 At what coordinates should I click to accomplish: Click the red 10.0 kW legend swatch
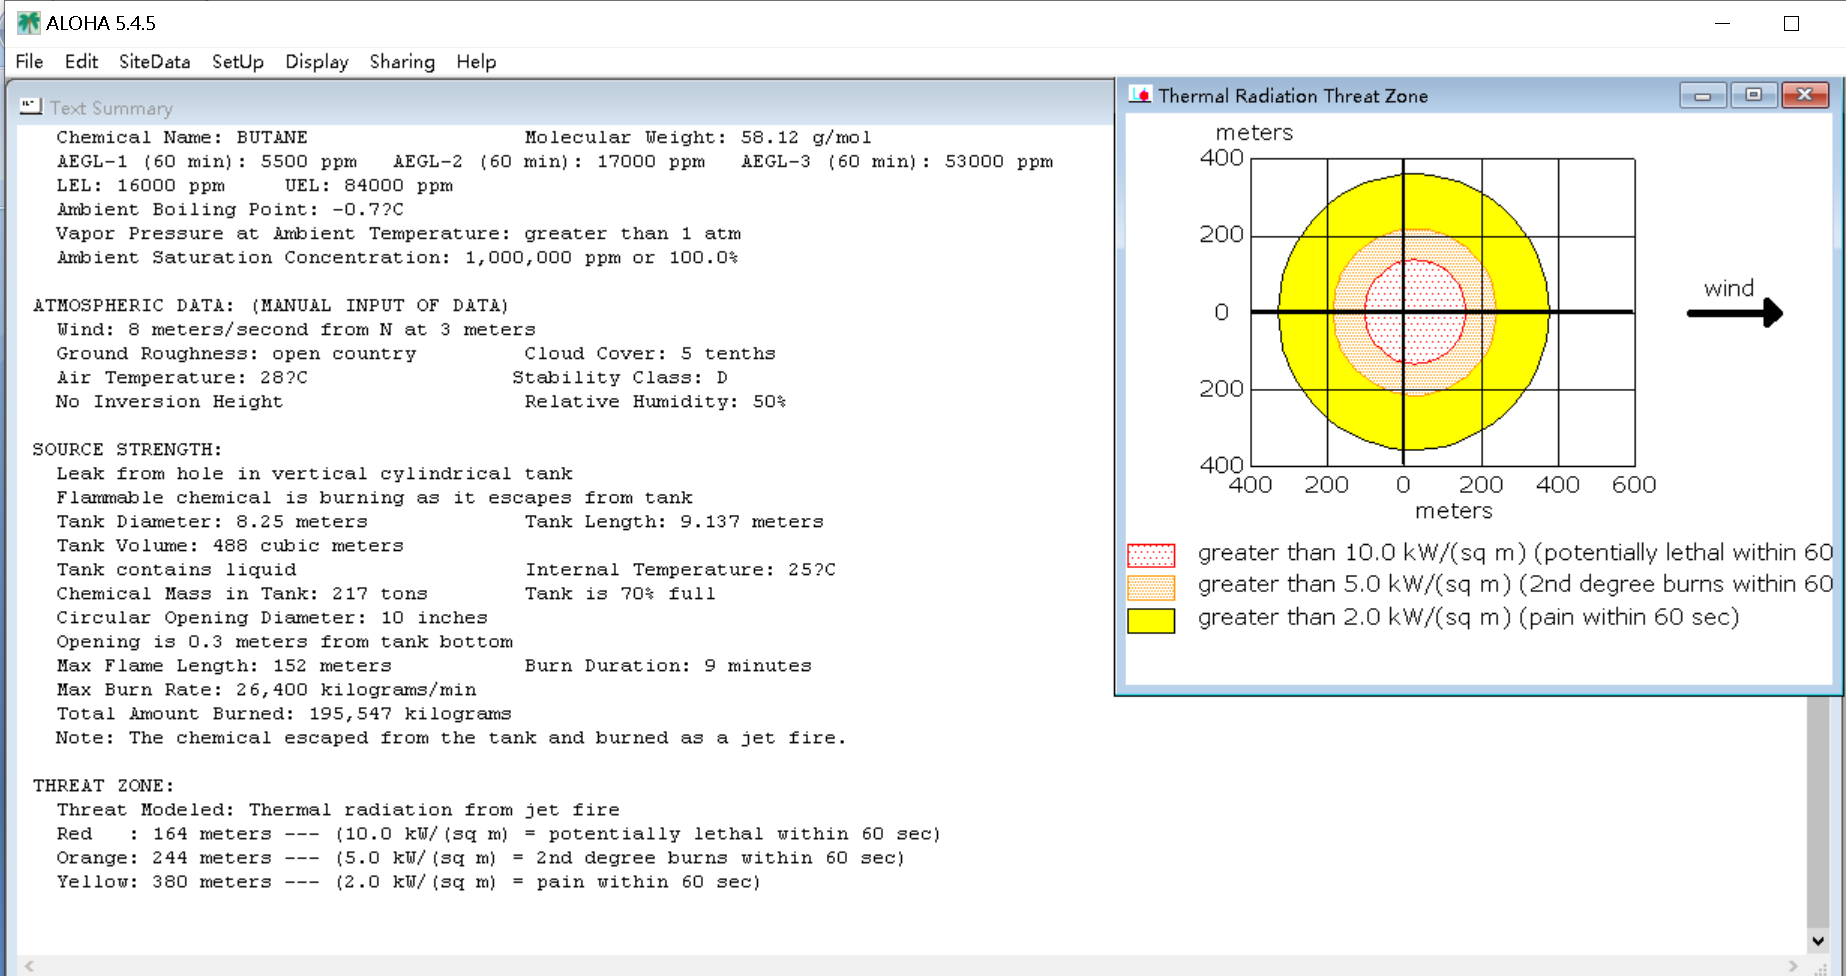[x=1151, y=555]
